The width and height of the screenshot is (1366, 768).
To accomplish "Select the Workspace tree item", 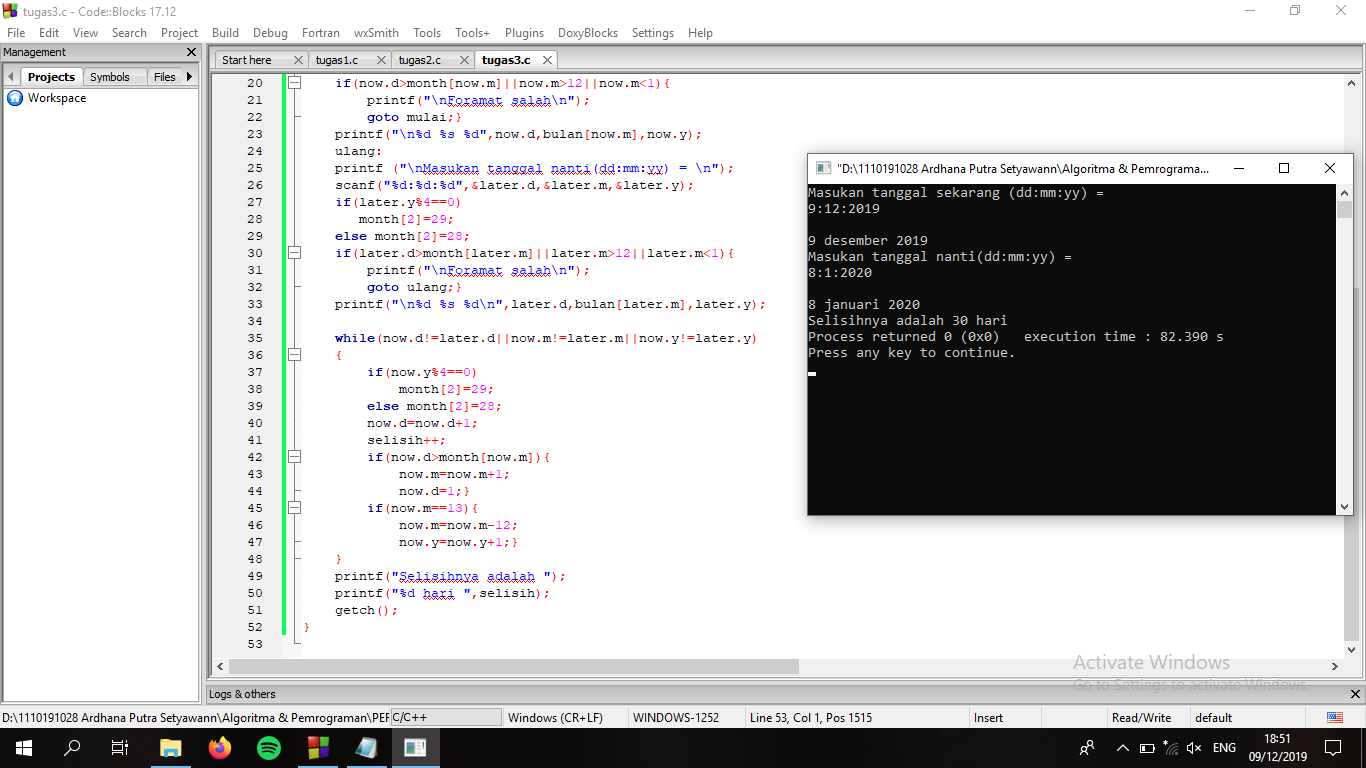I will 57,98.
